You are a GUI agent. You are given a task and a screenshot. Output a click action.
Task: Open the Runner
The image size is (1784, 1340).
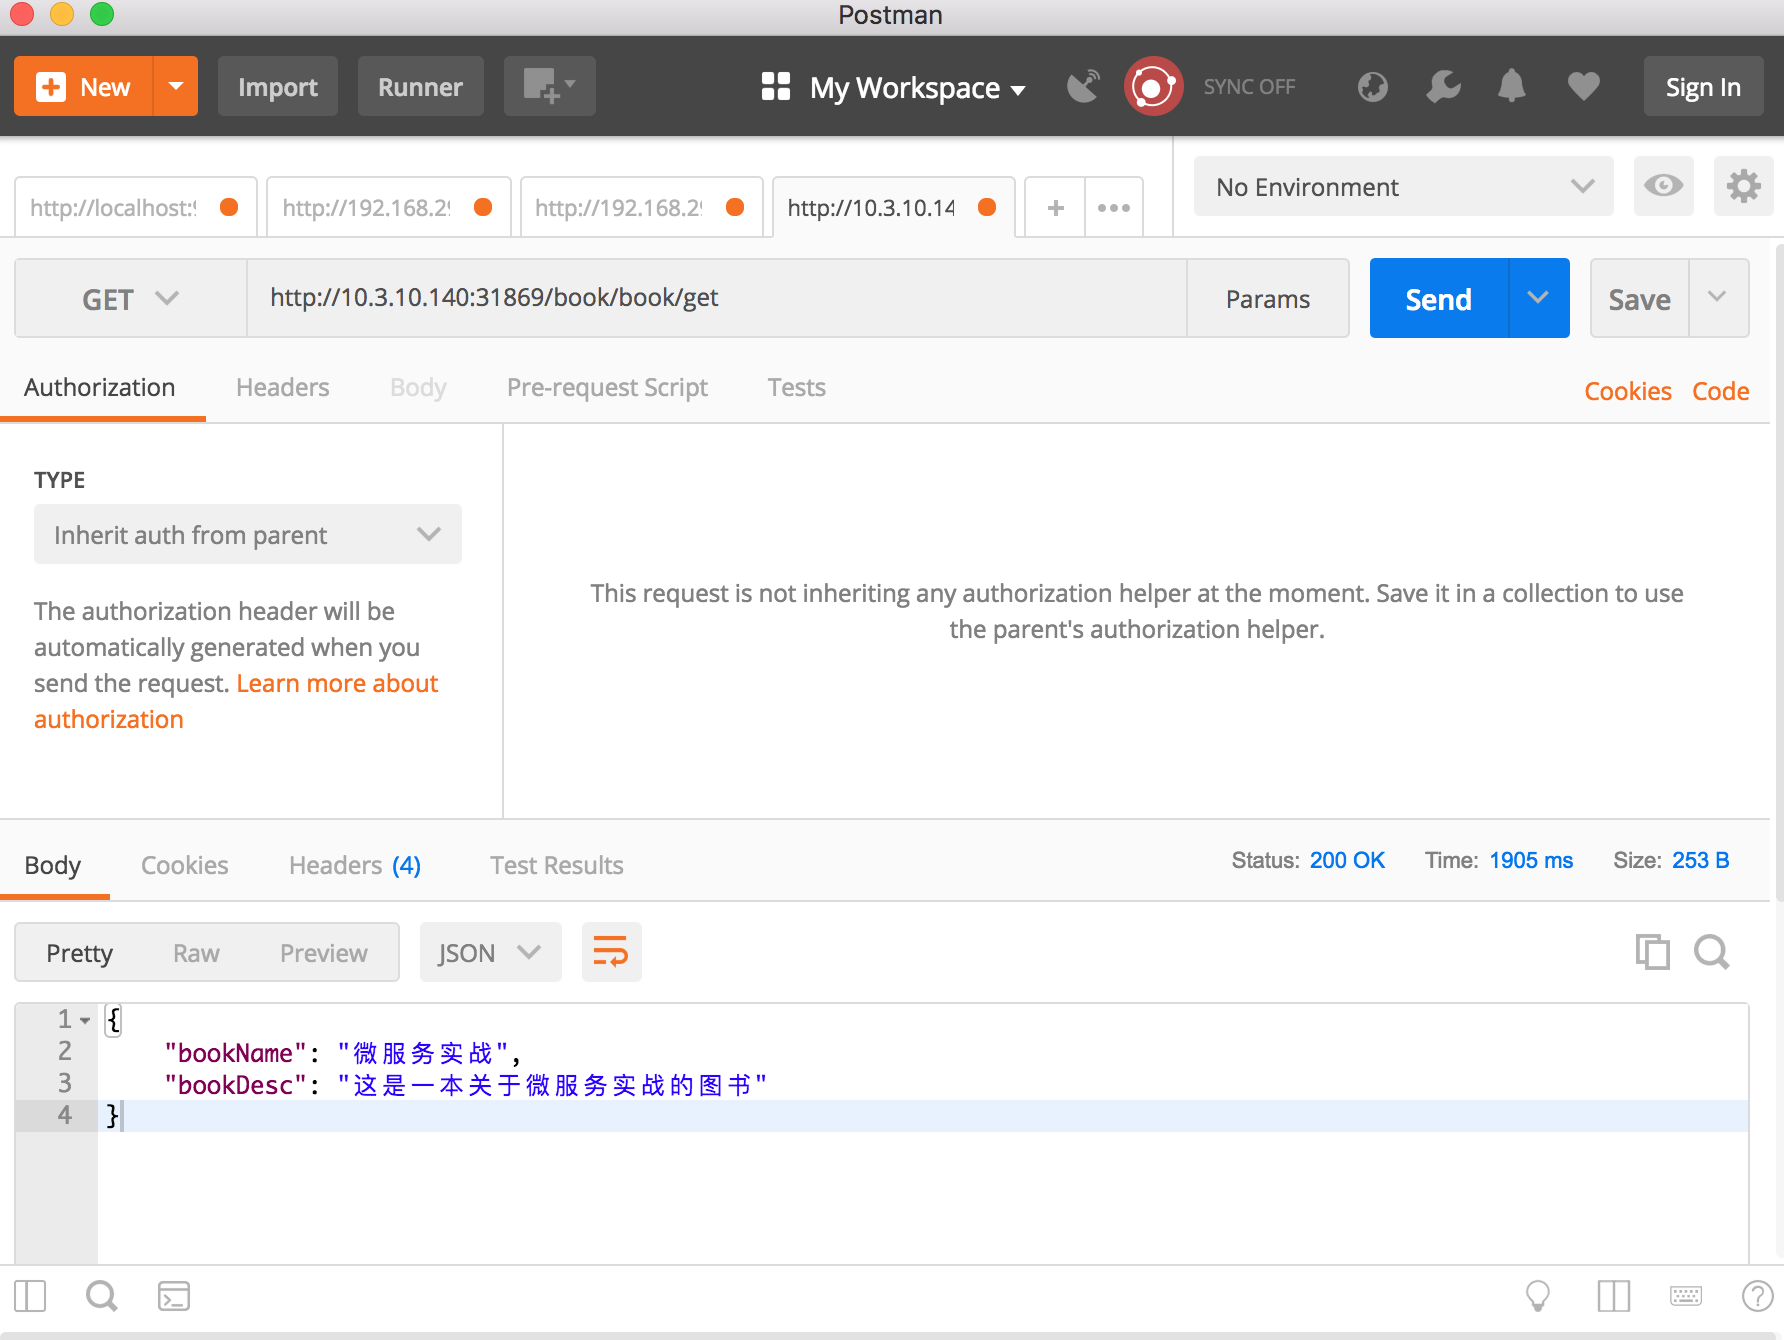[x=420, y=87]
